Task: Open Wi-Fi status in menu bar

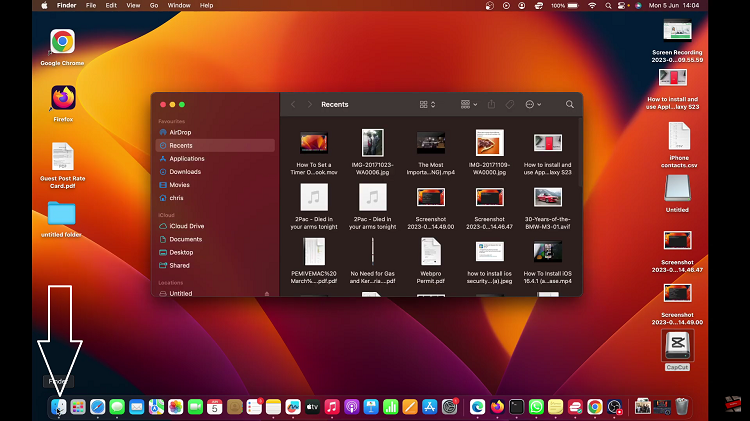Action: pyautogui.click(x=592, y=5)
